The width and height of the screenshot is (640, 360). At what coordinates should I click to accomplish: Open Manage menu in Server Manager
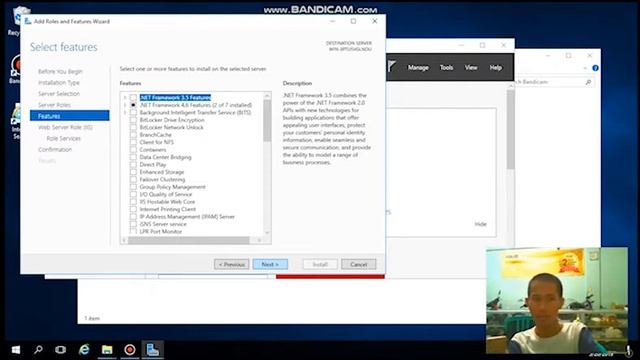(418, 68)
